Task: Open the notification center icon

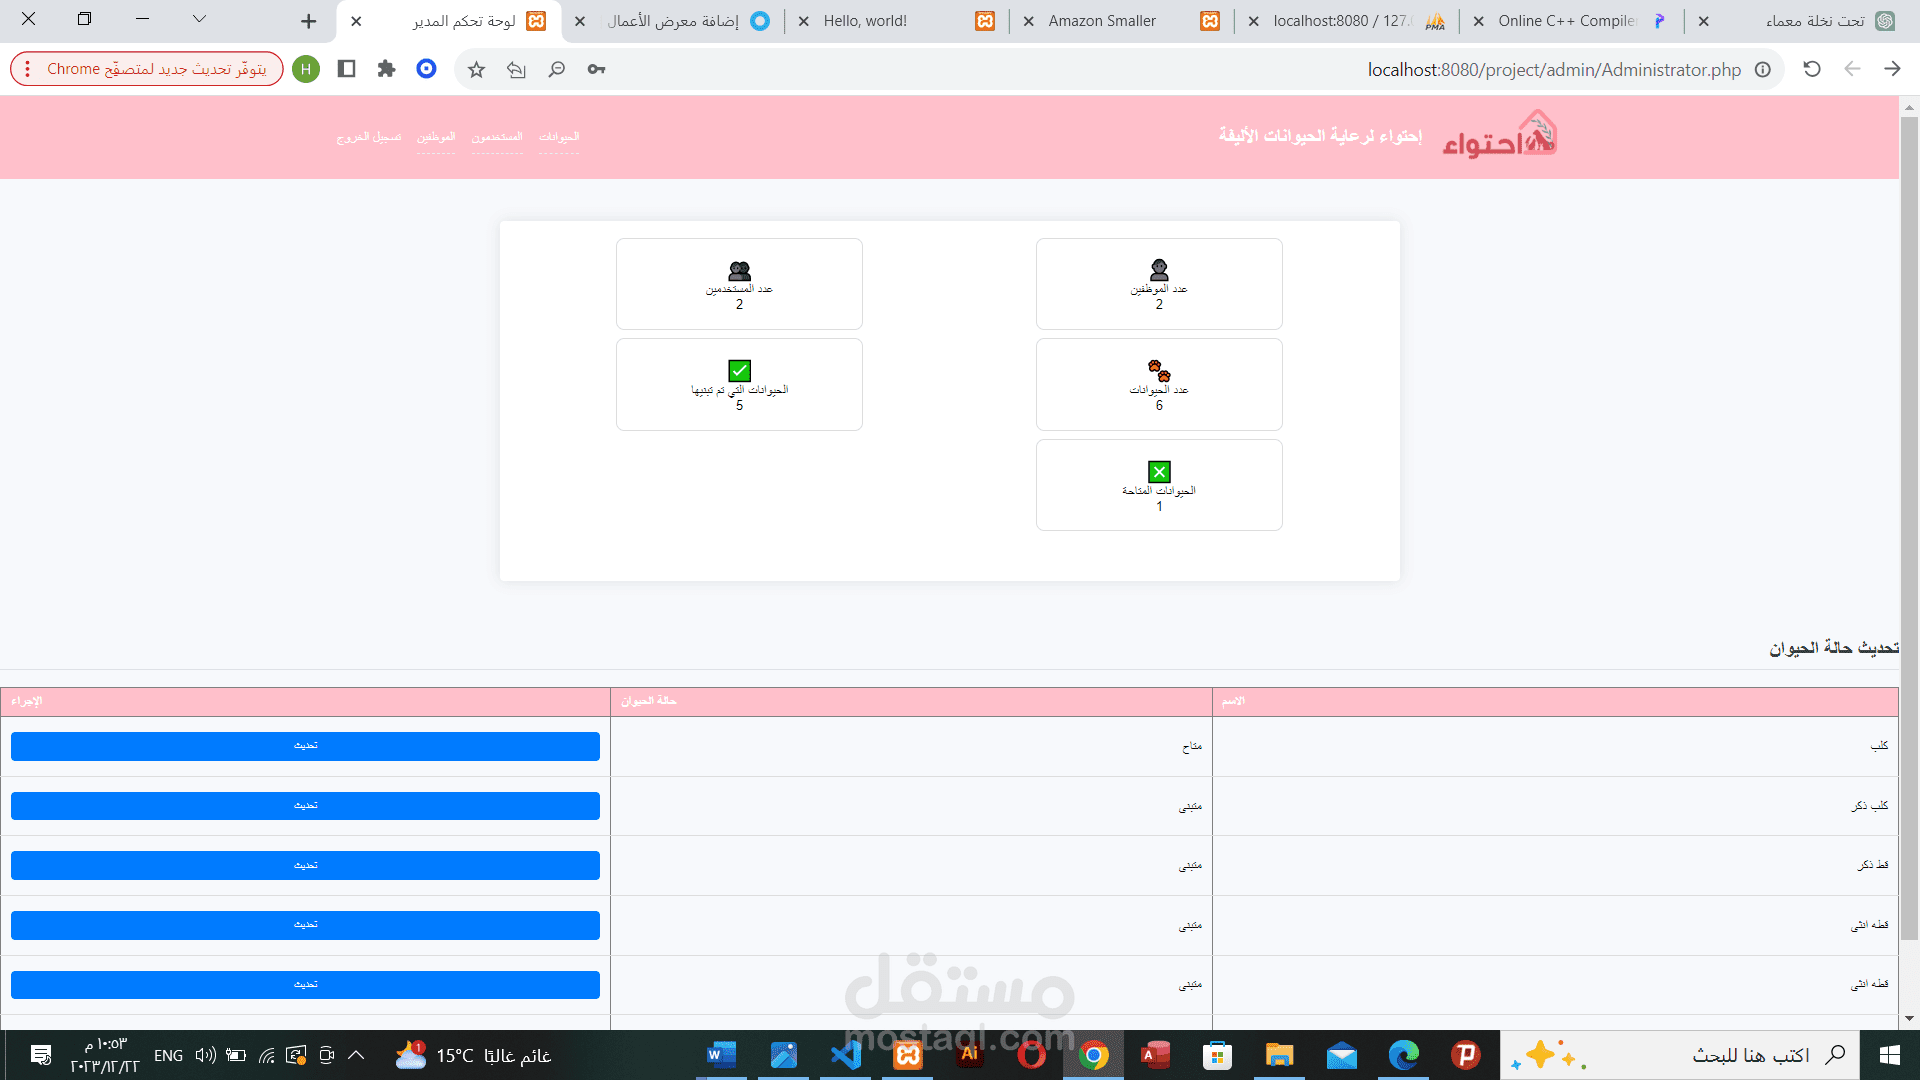Action: tap(41, 1055)
